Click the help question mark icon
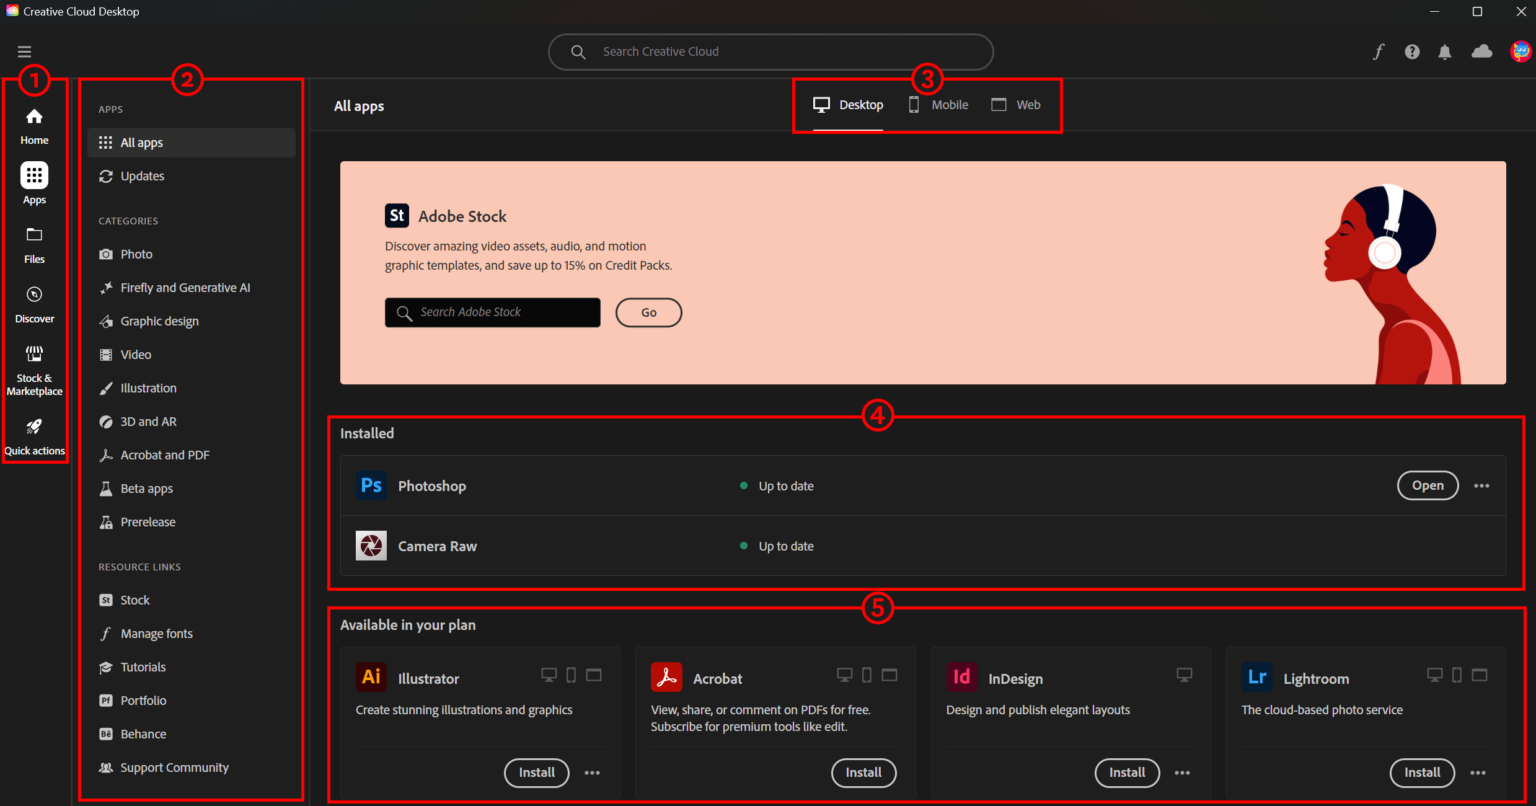Screen dimensions: 1536x806 coord(1412,51)
